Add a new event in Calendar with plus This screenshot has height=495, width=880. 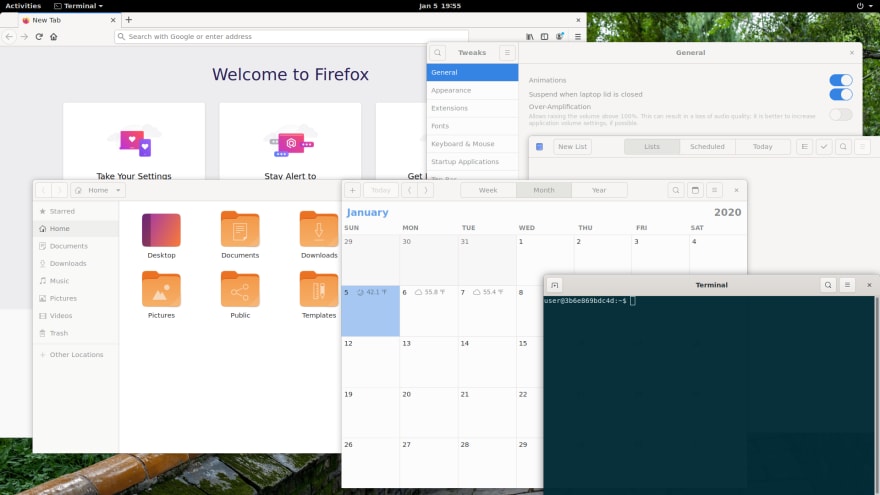click(352, 190)
